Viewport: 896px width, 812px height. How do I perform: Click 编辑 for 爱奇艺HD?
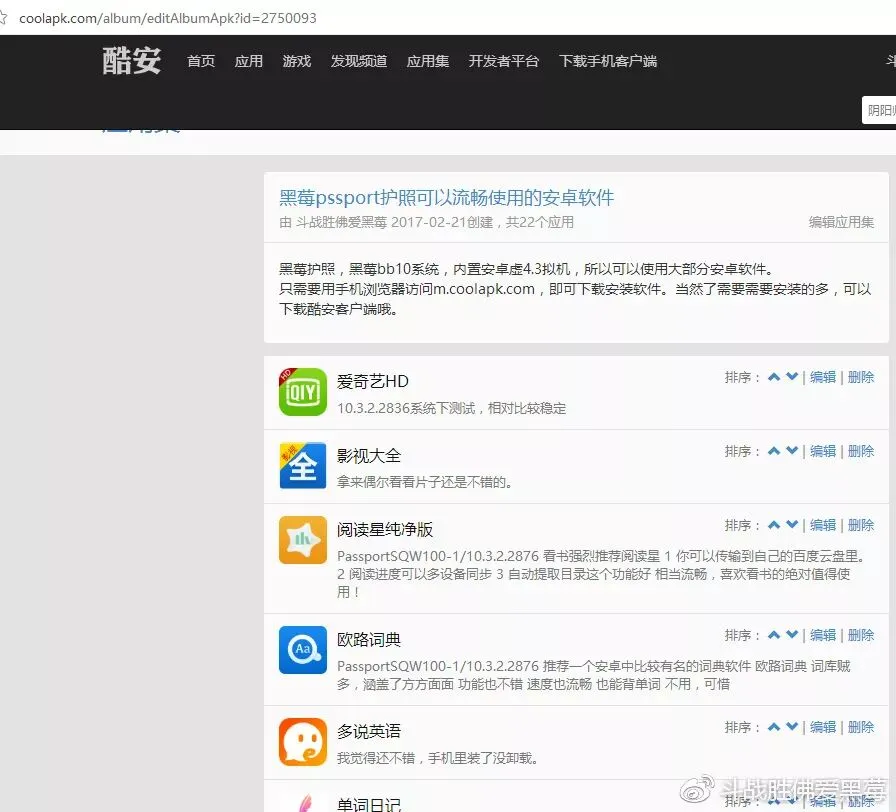(x=823, y=377)
